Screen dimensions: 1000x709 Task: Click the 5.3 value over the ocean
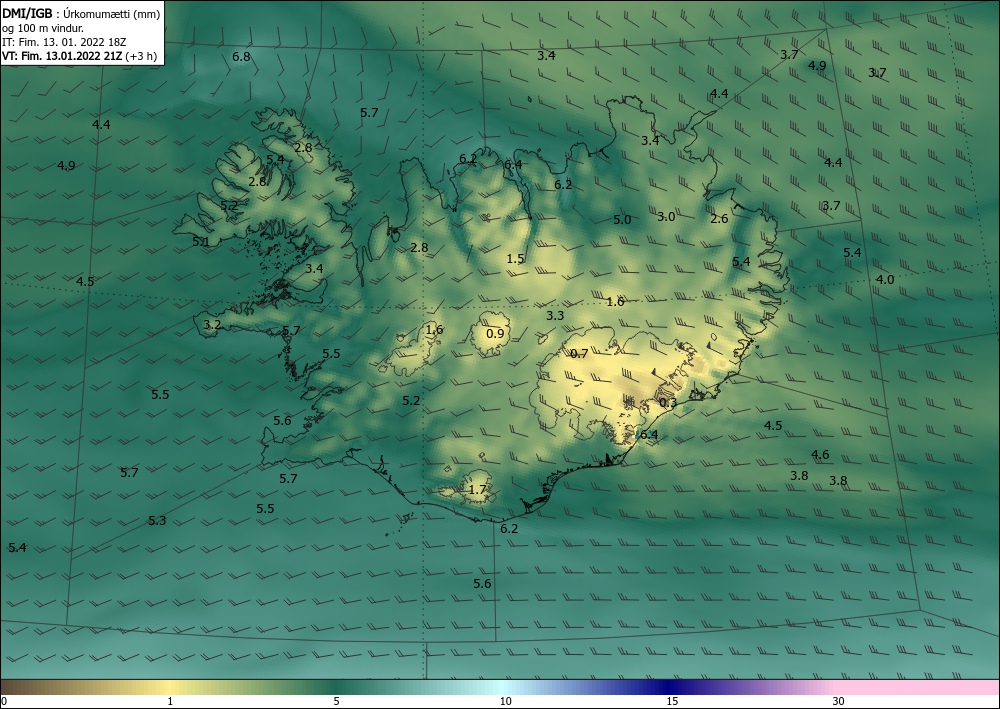click(157, 521)
